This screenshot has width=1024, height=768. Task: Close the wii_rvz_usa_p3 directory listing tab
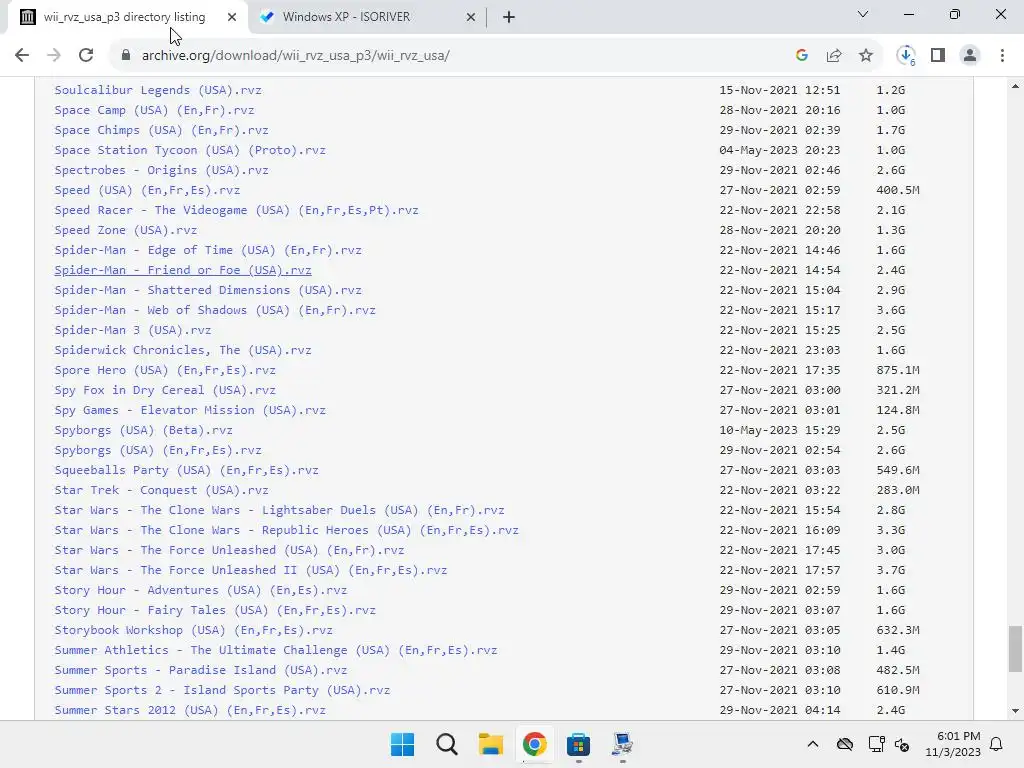(x=232, y=17)
